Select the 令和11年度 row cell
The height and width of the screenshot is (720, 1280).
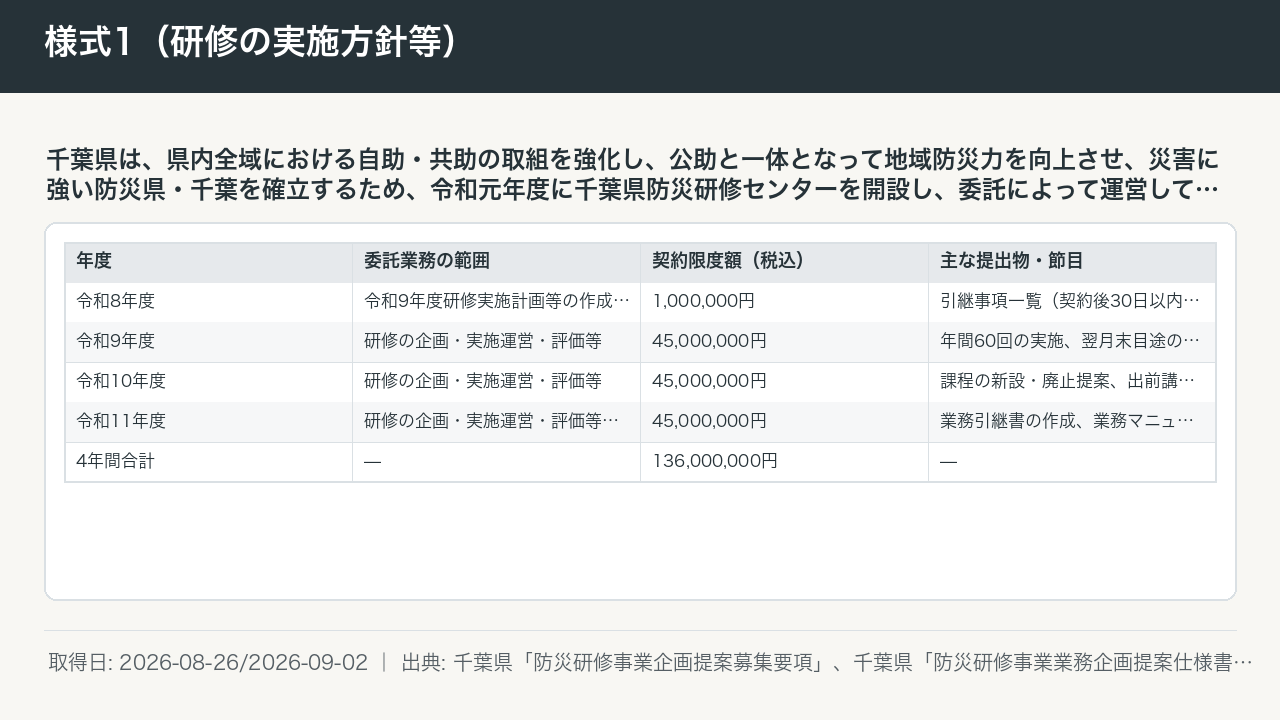pyautogui.click(x=209, y=421)
